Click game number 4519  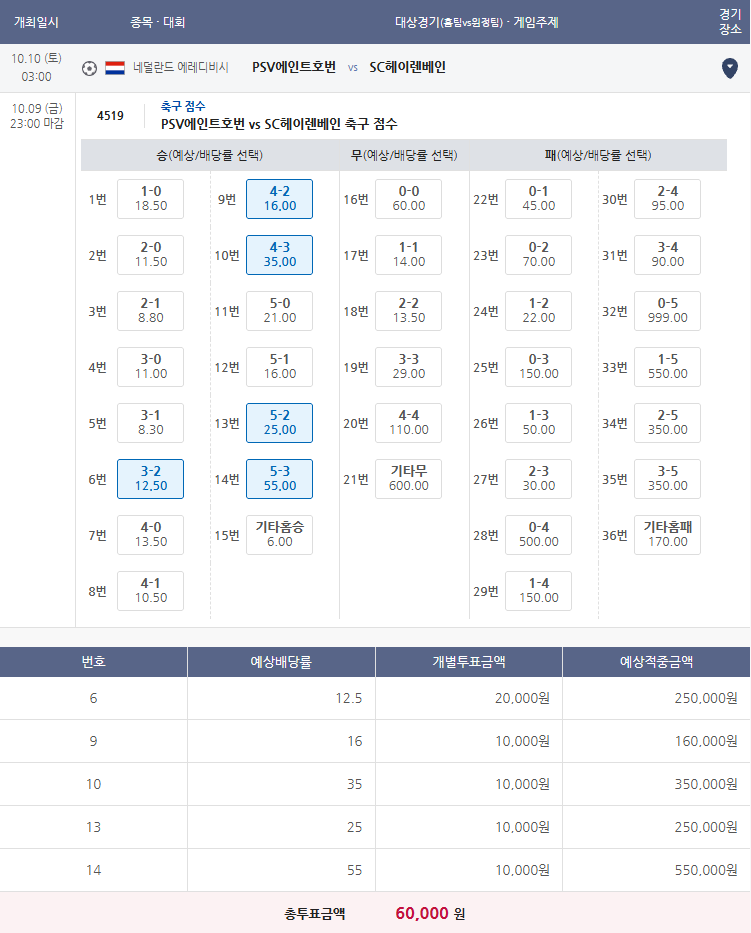click(x=110, y=115)
